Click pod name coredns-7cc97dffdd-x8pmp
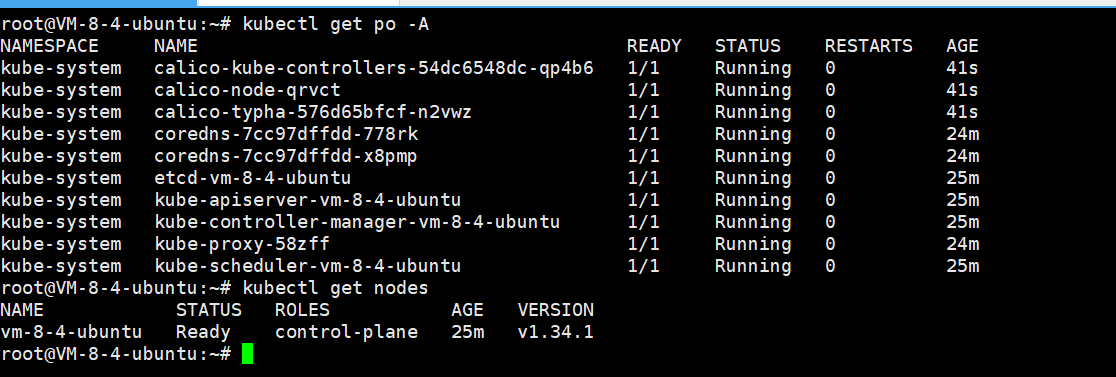This screenshot has height=377, width=1116. [286, 156]
